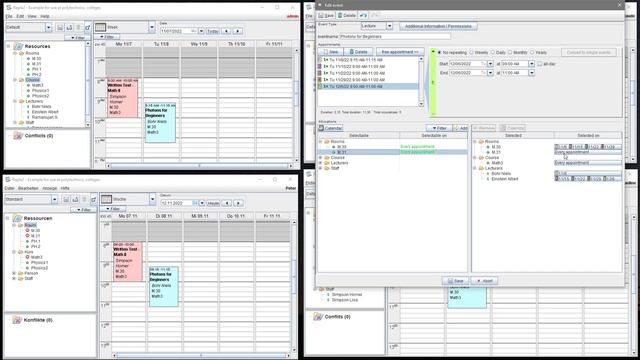Screen dimensions: 640x360
Task: Open the View menu in English window
Action: tap(32, 16)
